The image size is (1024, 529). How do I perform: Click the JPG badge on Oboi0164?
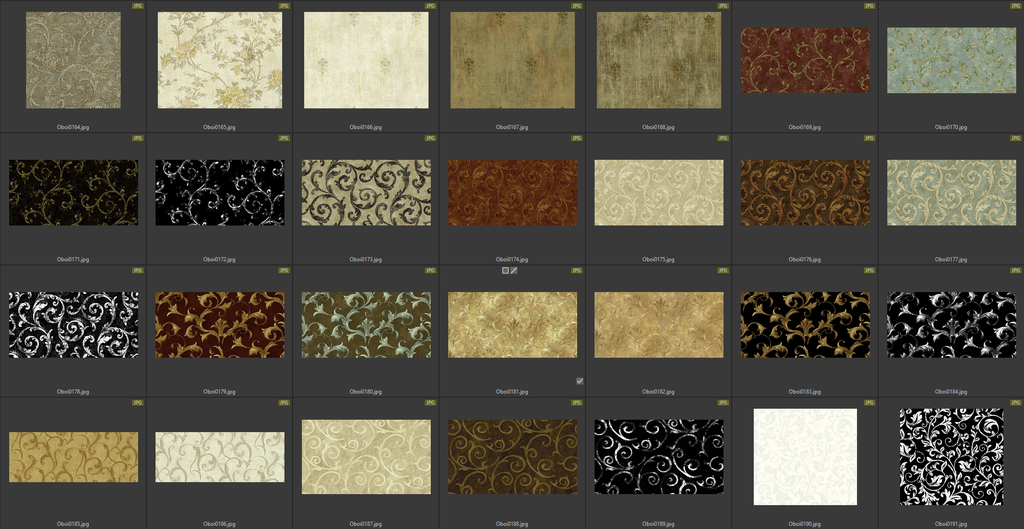click(137, 6)
